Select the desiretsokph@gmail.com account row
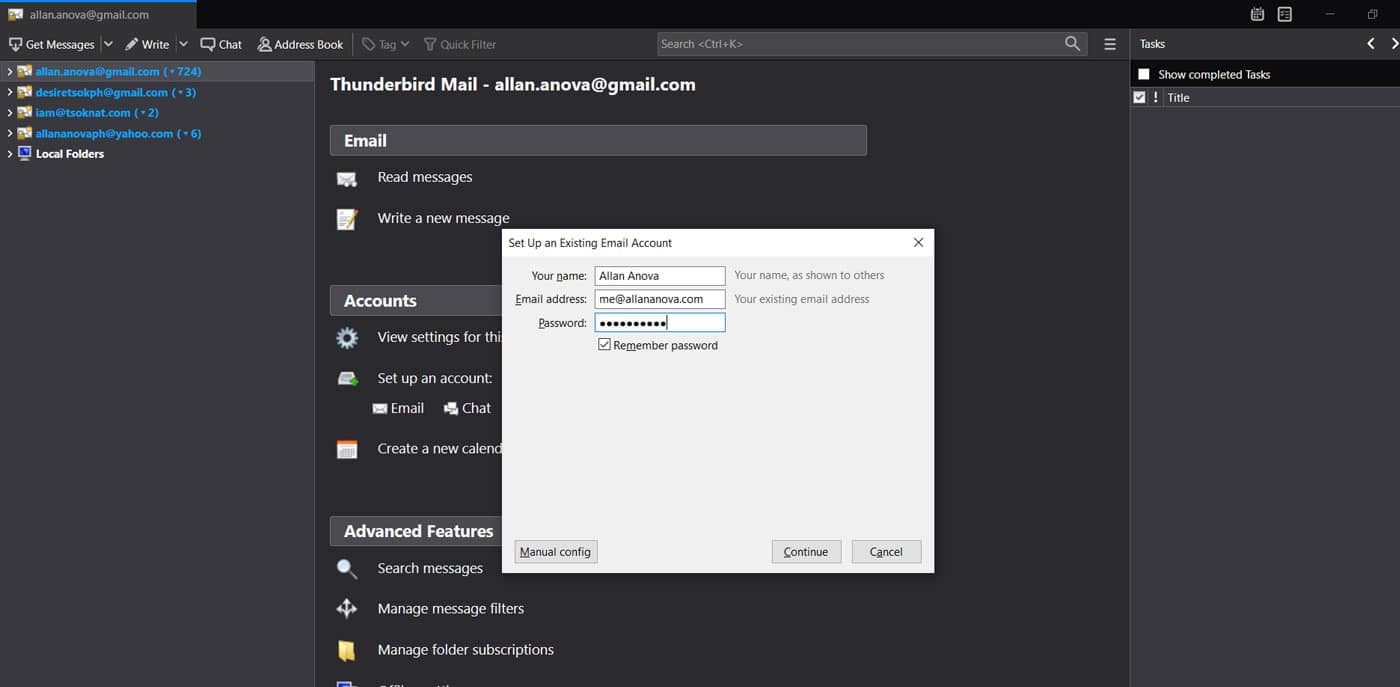 tap(157, 92)
